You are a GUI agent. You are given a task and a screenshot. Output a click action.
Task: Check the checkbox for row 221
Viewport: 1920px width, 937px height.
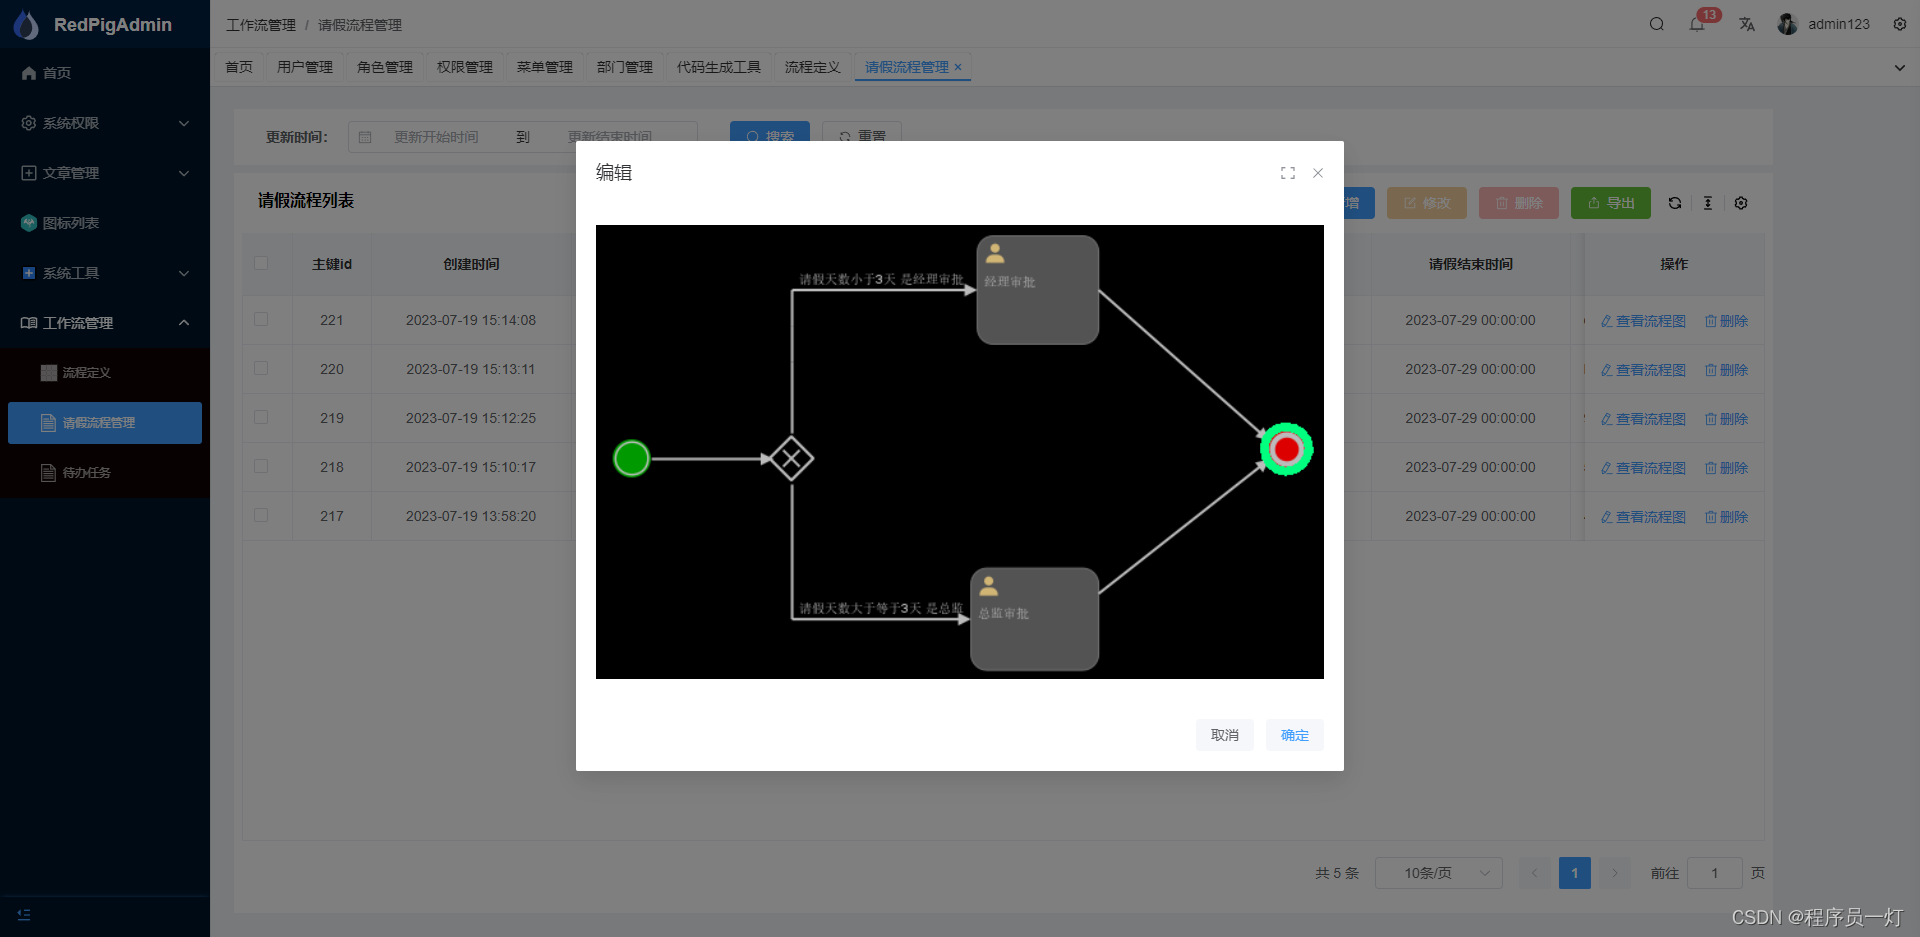(261, 319)
